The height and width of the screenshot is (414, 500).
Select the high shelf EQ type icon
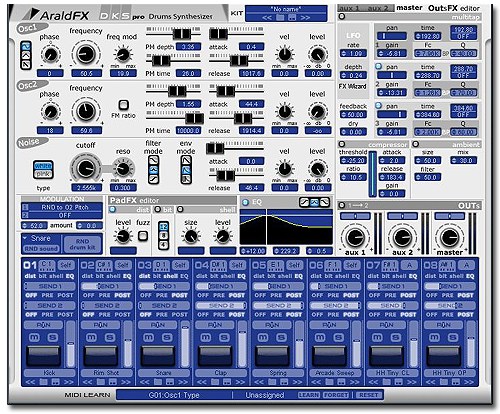coord(325,202)
